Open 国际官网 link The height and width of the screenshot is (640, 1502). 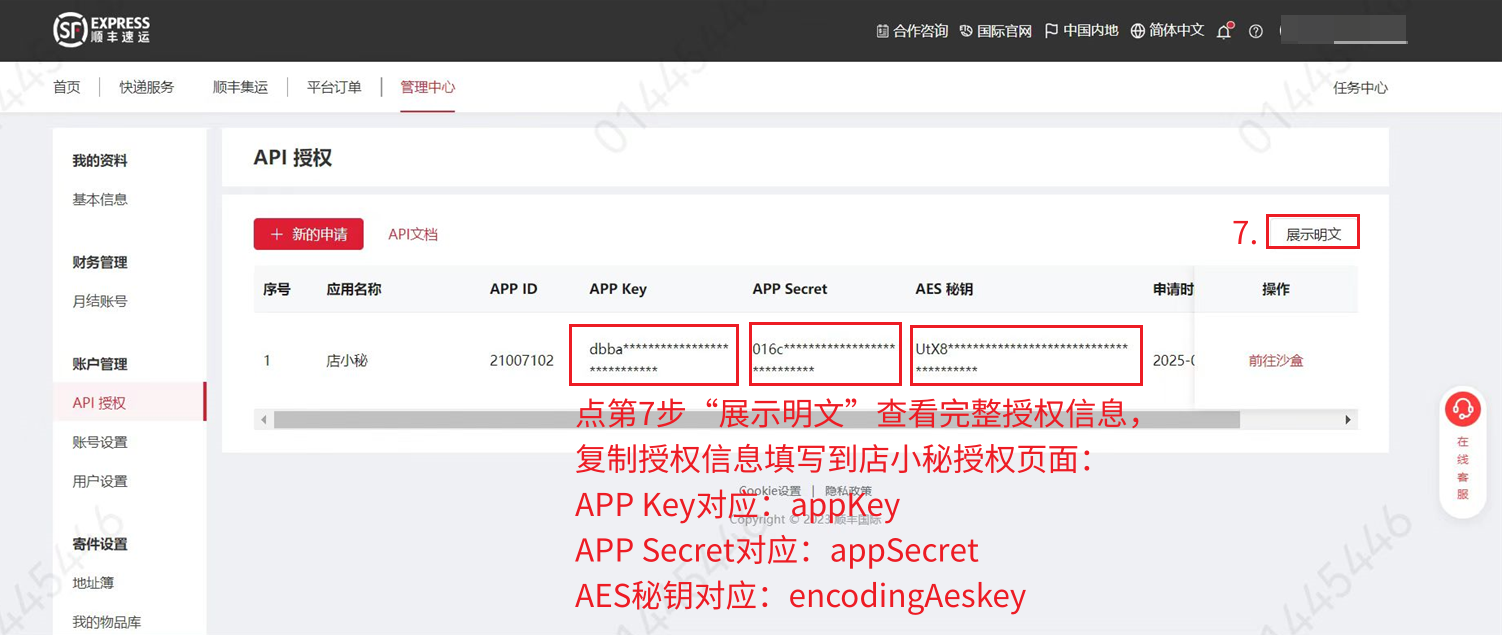[x=996, y=31]
